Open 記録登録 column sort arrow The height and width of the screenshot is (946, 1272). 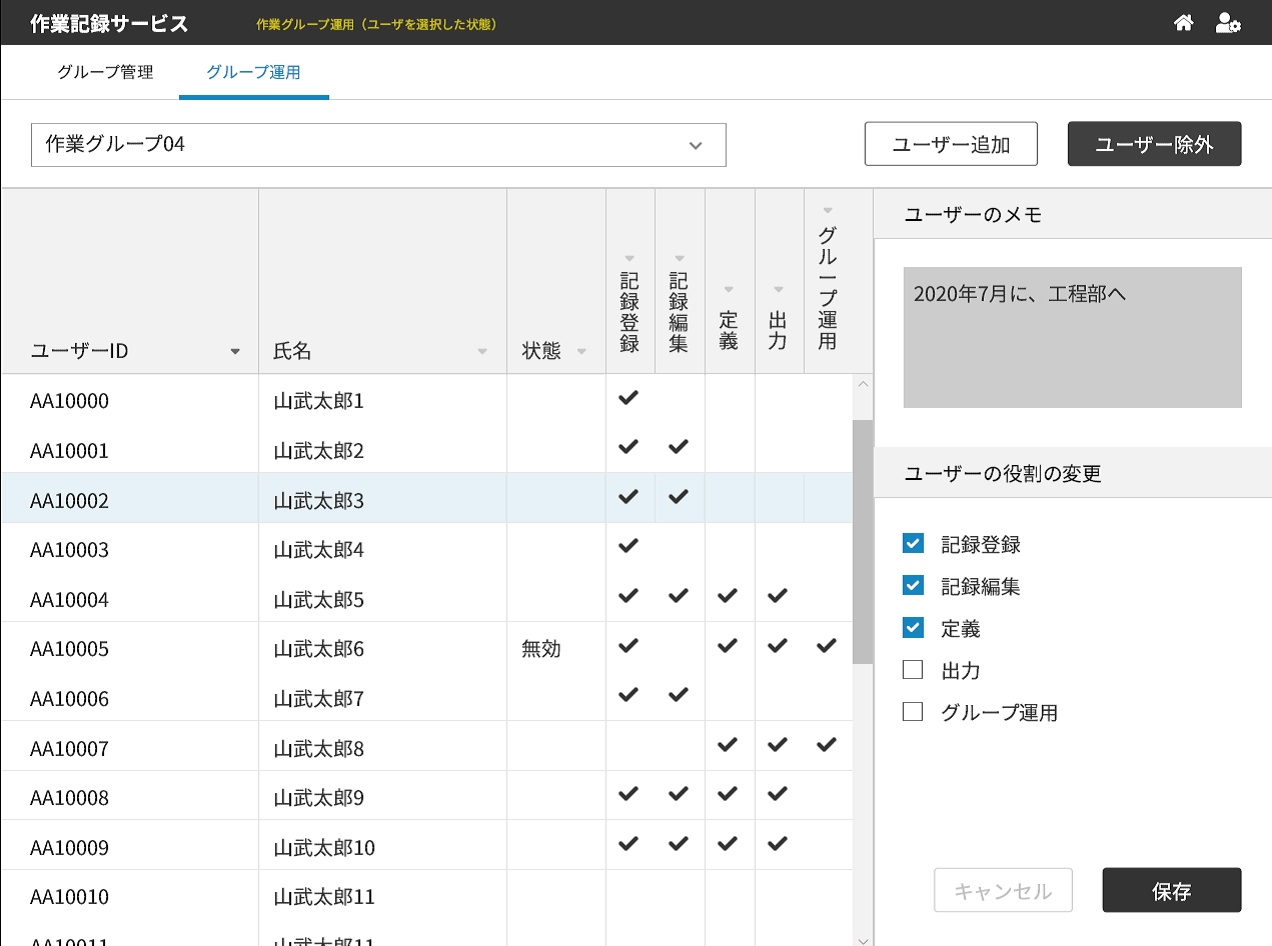(629, 259)
